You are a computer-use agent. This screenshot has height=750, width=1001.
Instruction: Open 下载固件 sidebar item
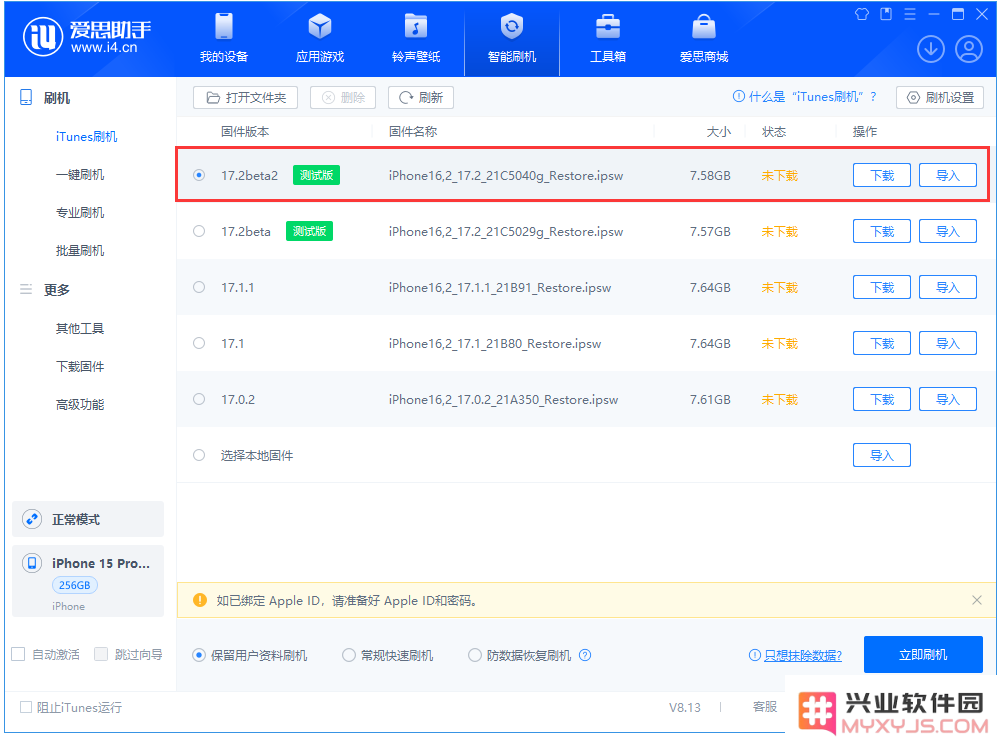point(80,366)
